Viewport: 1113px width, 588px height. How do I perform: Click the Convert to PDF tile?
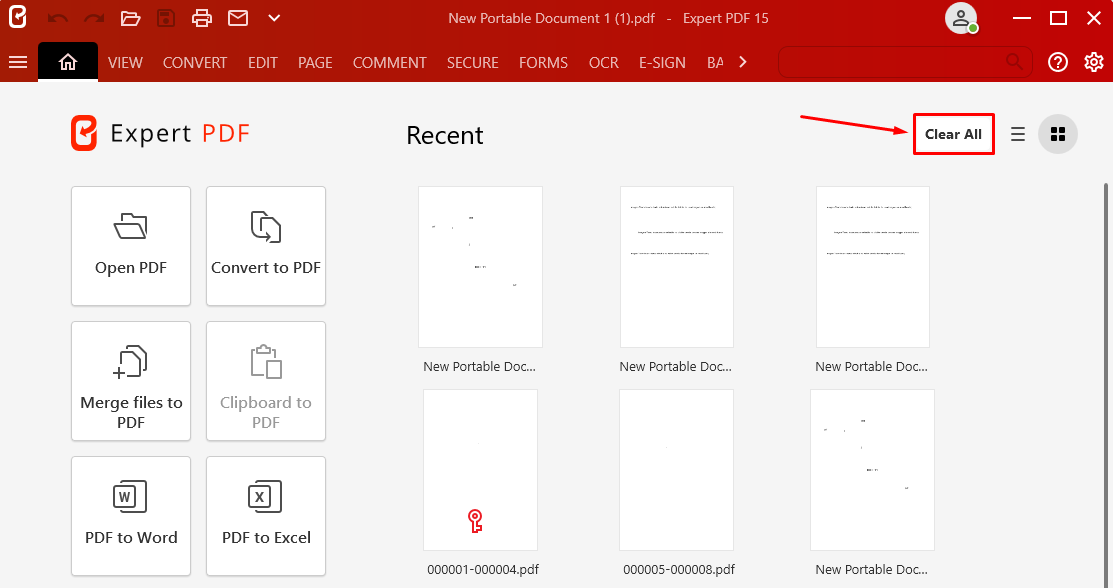point(266,246)
